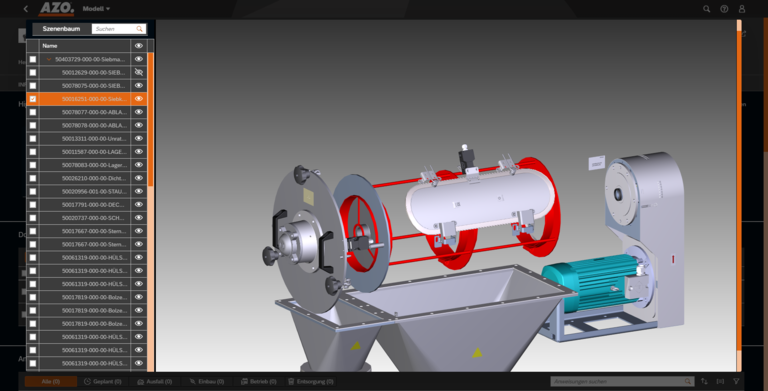
Task: Toggle the header eye visibility column icon
Action: pyautogui.click(x=139, y=46)
